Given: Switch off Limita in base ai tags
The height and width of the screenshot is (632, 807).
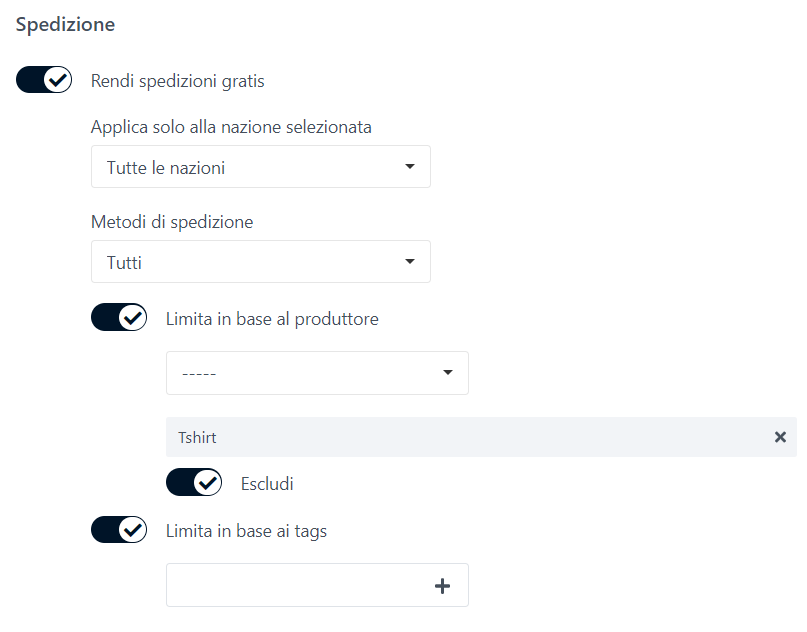Looking at the screenshot, I should [x=119, y=530].
